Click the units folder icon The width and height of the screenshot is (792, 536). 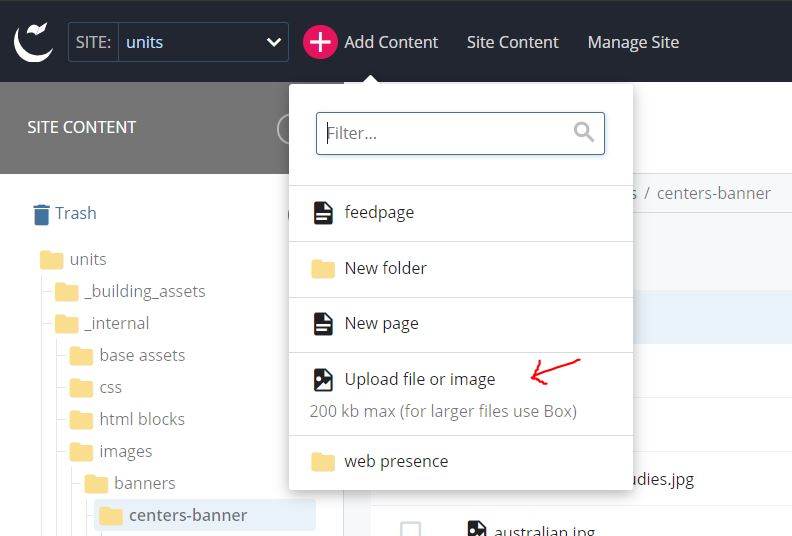(x=52, y=260)
